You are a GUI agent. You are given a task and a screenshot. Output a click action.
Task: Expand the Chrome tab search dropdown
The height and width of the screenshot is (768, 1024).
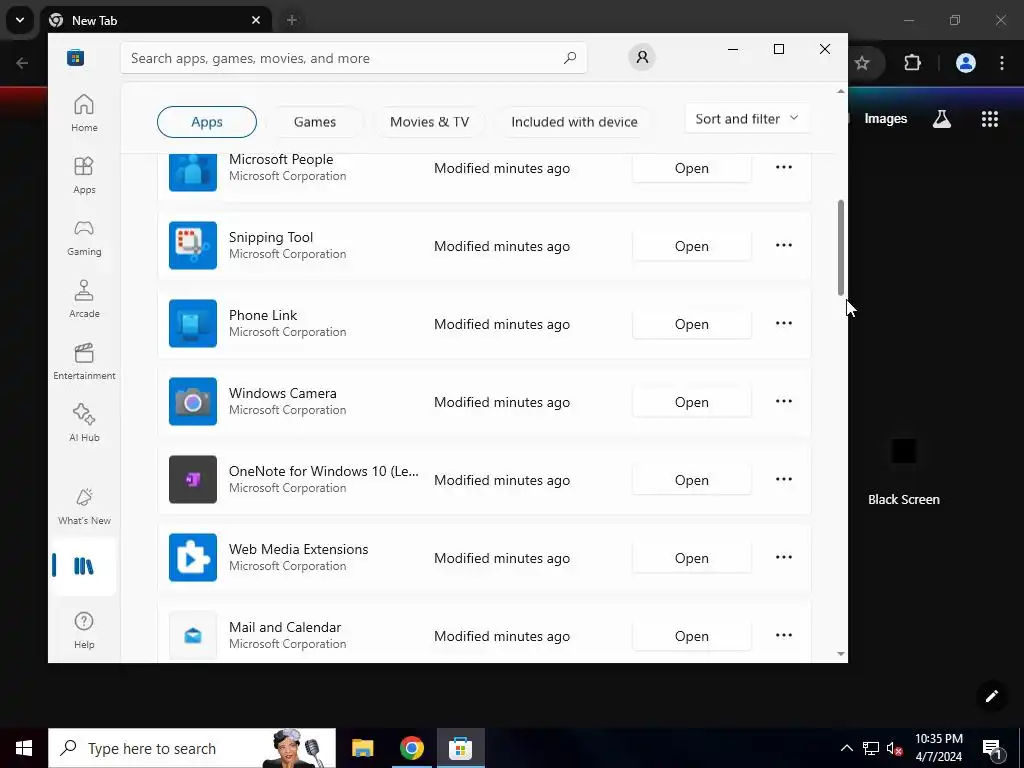click(20, 20)
